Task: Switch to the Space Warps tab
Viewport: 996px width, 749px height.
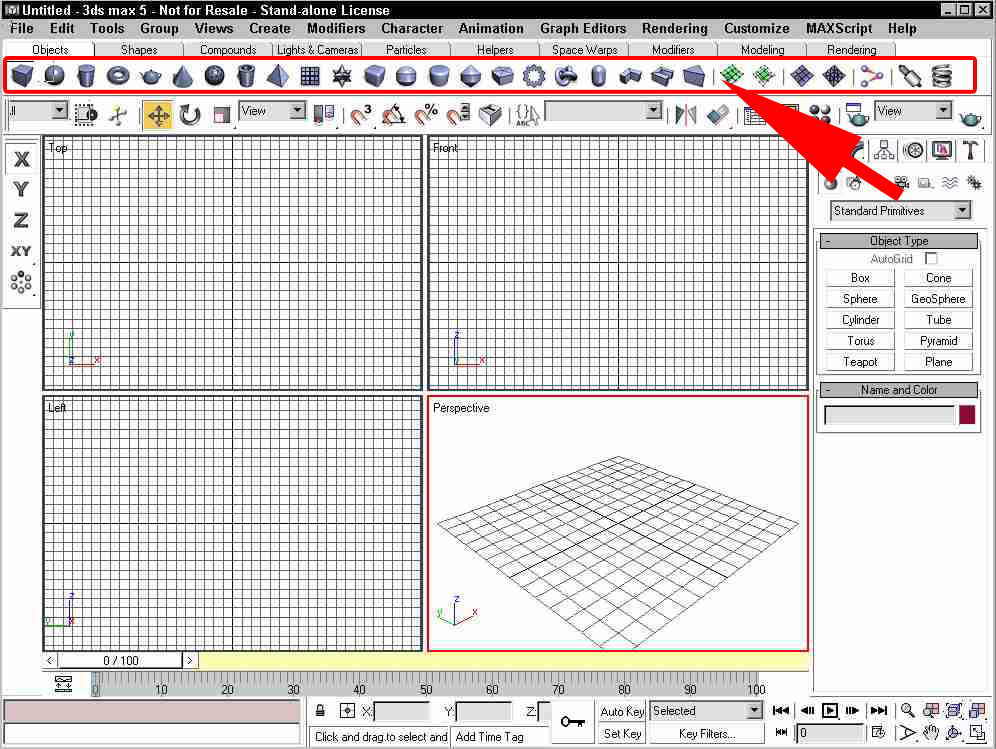Action: tap(584, 50)
